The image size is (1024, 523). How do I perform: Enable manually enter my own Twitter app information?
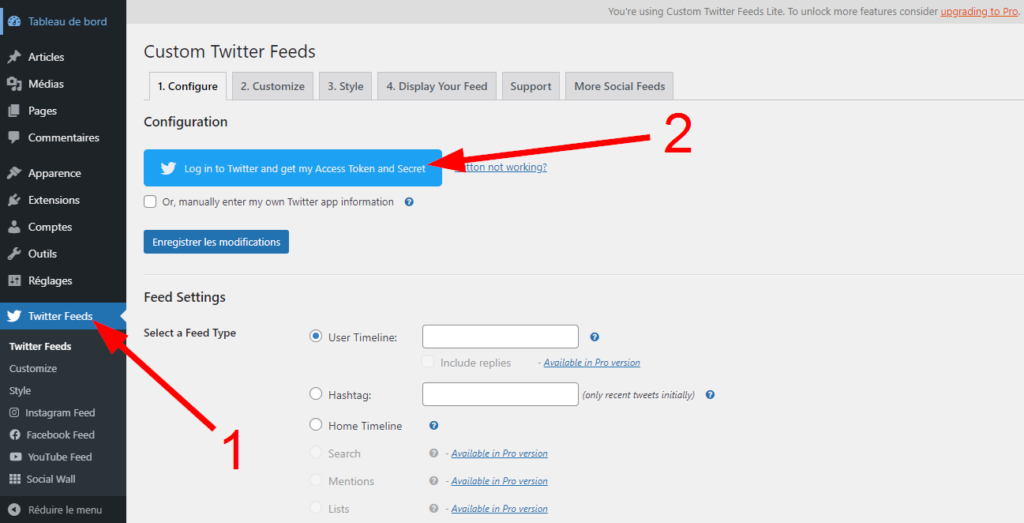coord(150,201)
